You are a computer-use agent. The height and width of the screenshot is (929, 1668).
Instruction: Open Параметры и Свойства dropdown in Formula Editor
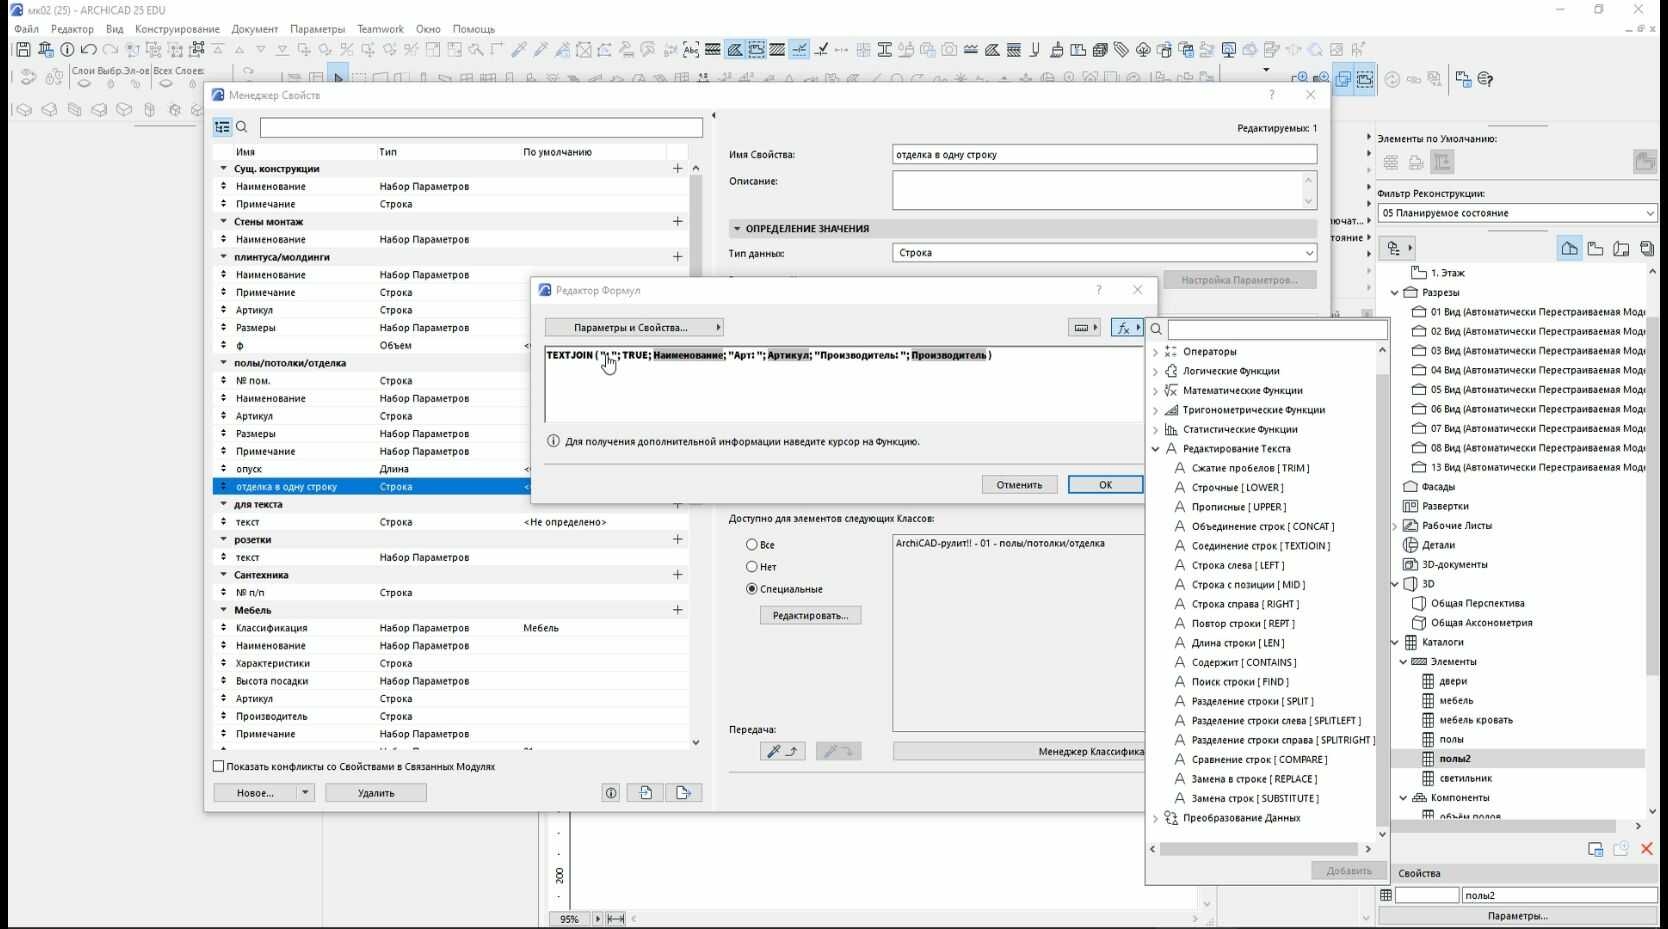point(634,327)
